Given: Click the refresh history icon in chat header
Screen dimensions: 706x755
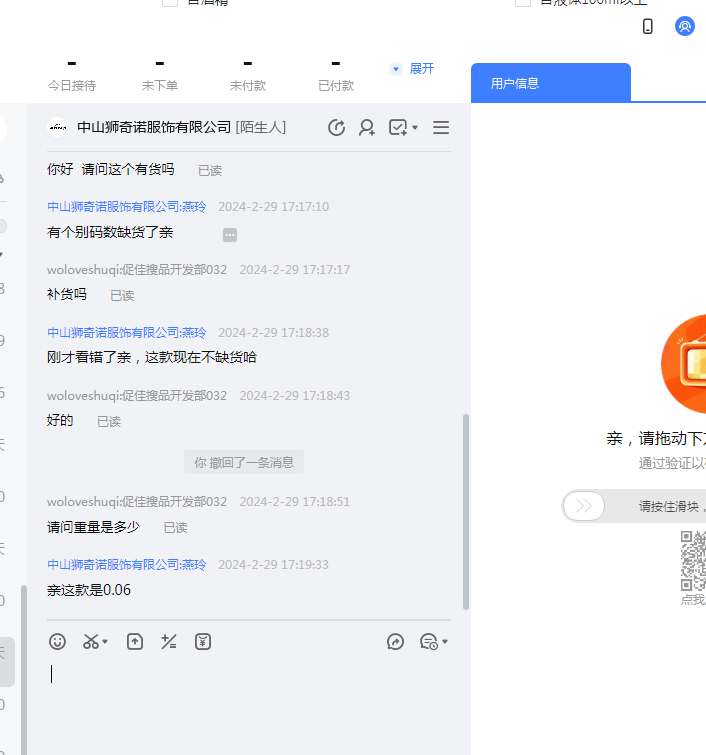Looking at the screenshot, I should coord(337,127).
